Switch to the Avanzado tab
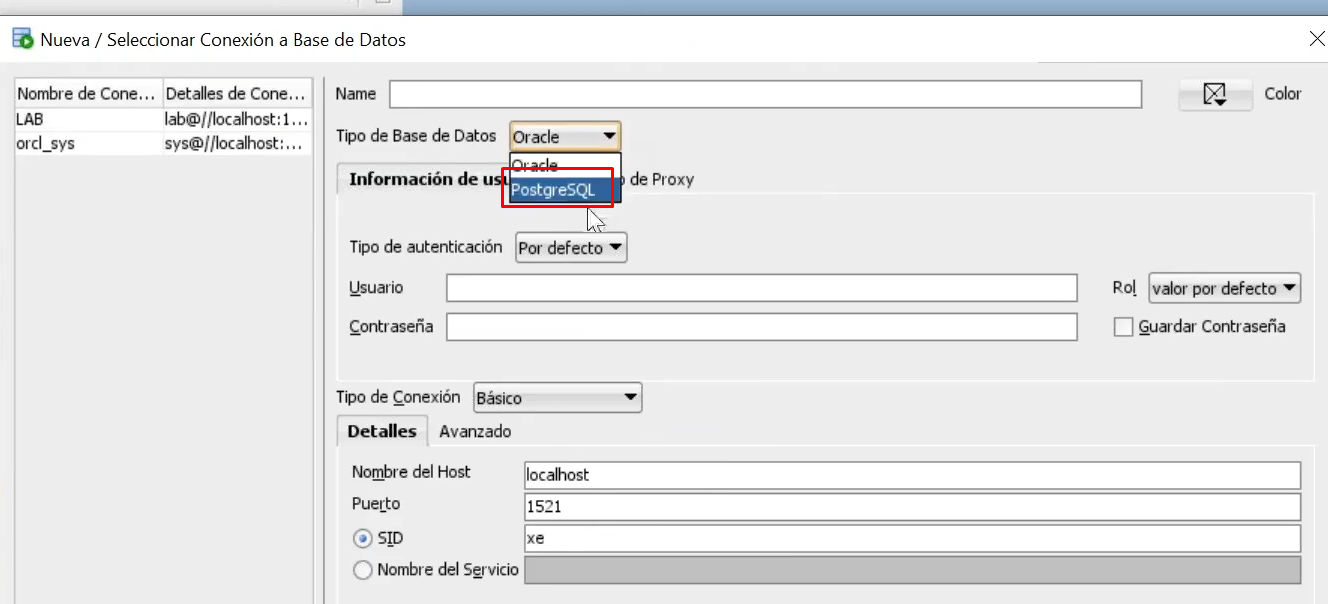 click(x=475, y=431)
